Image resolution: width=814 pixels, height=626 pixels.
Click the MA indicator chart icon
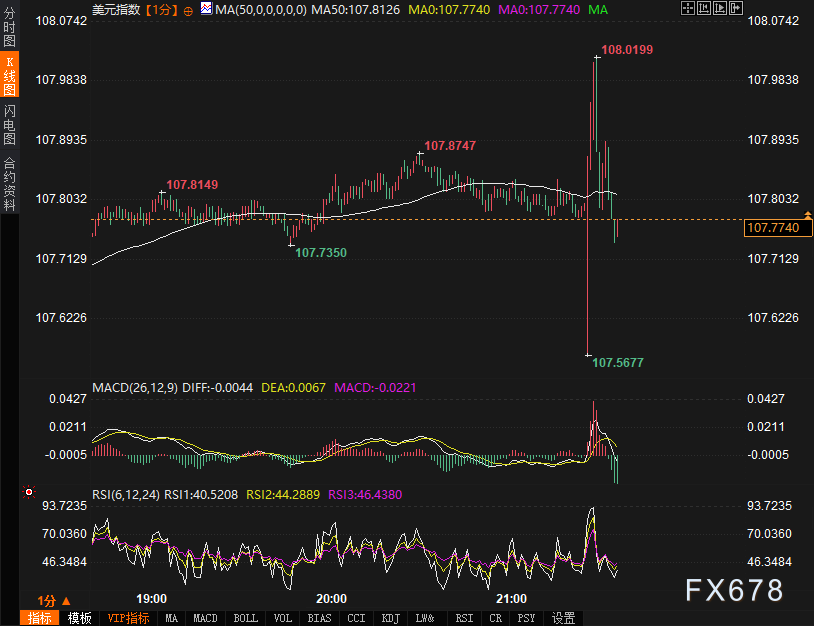coord(205,8)
